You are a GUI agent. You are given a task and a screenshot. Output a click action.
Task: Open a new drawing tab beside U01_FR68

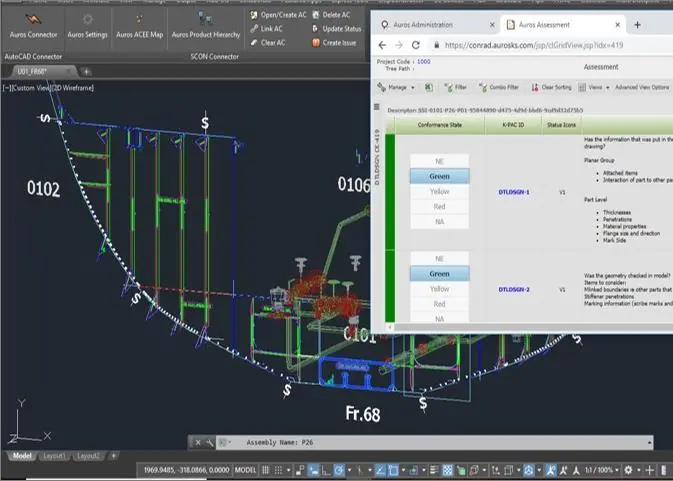click(86, 72)
